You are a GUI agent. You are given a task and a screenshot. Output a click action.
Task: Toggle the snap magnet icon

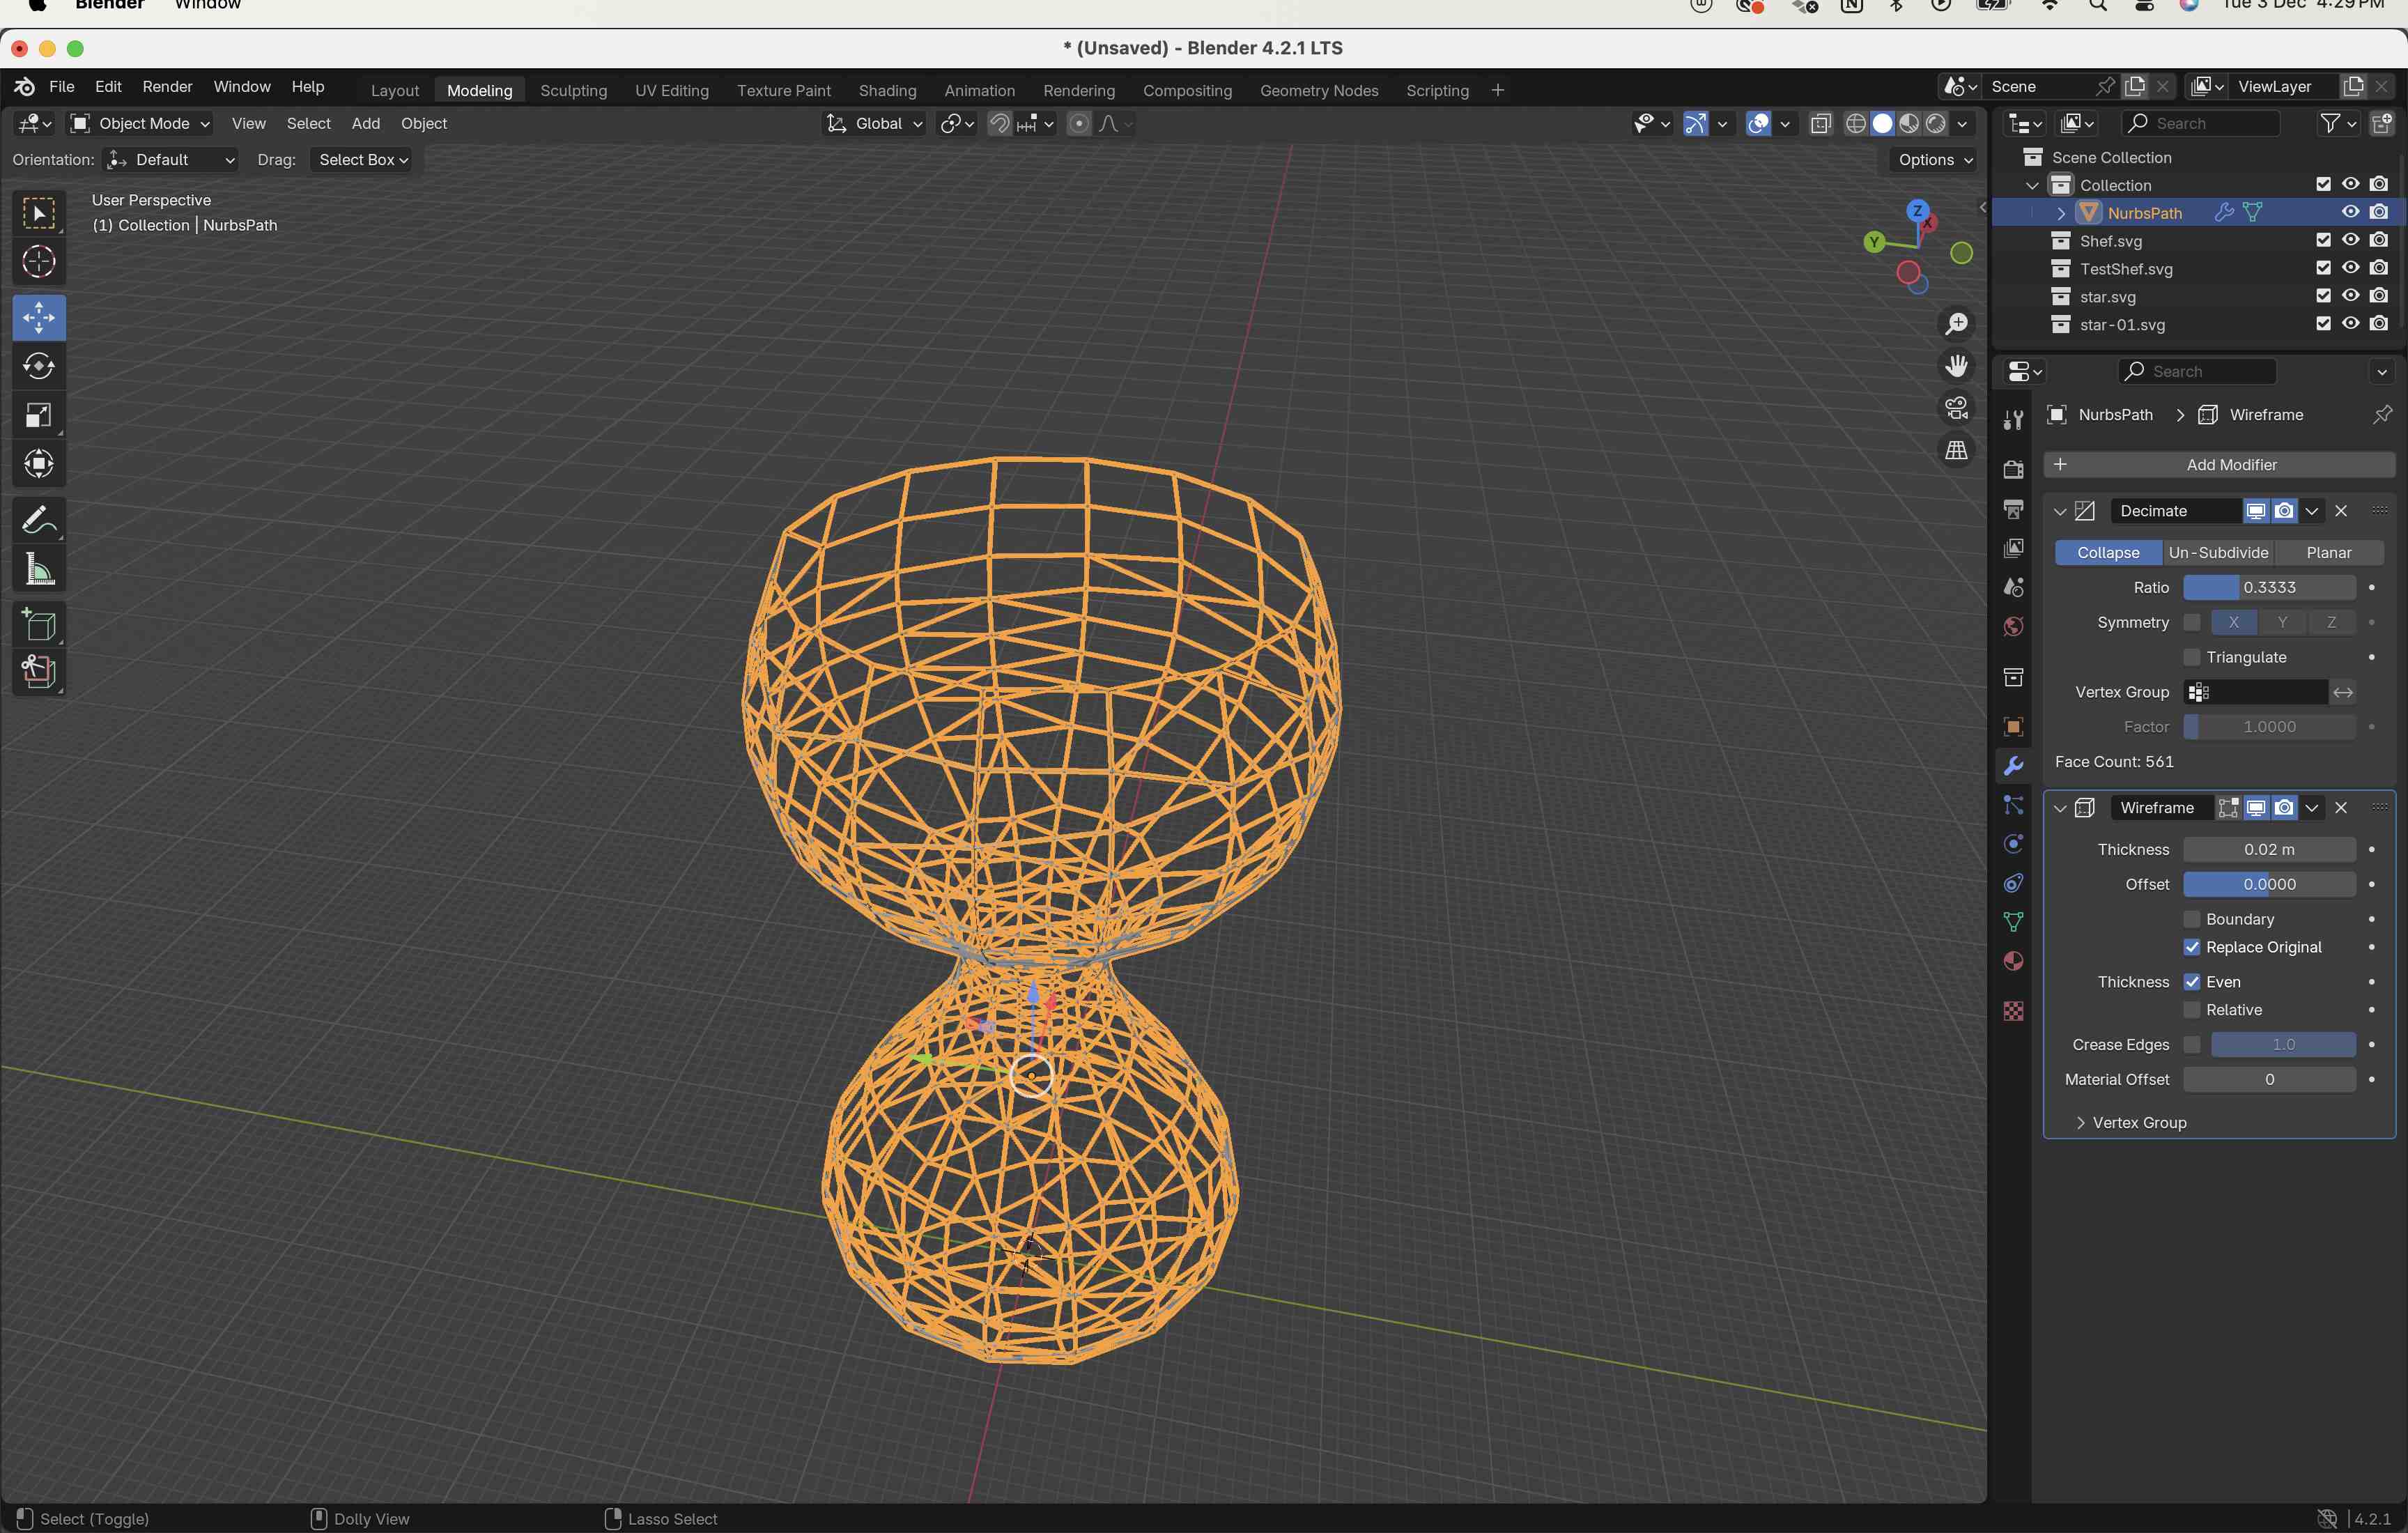click(999, 123)
